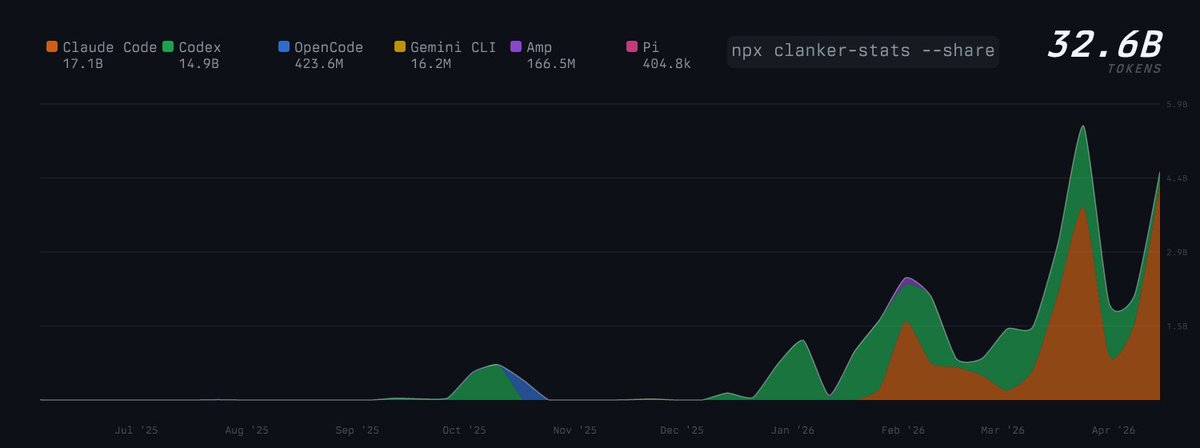Image resolution: width=1200 pixels, height=448 pixels.
Task: Click the purple Amp sliver atop February peak
Action: click(908, 281)
